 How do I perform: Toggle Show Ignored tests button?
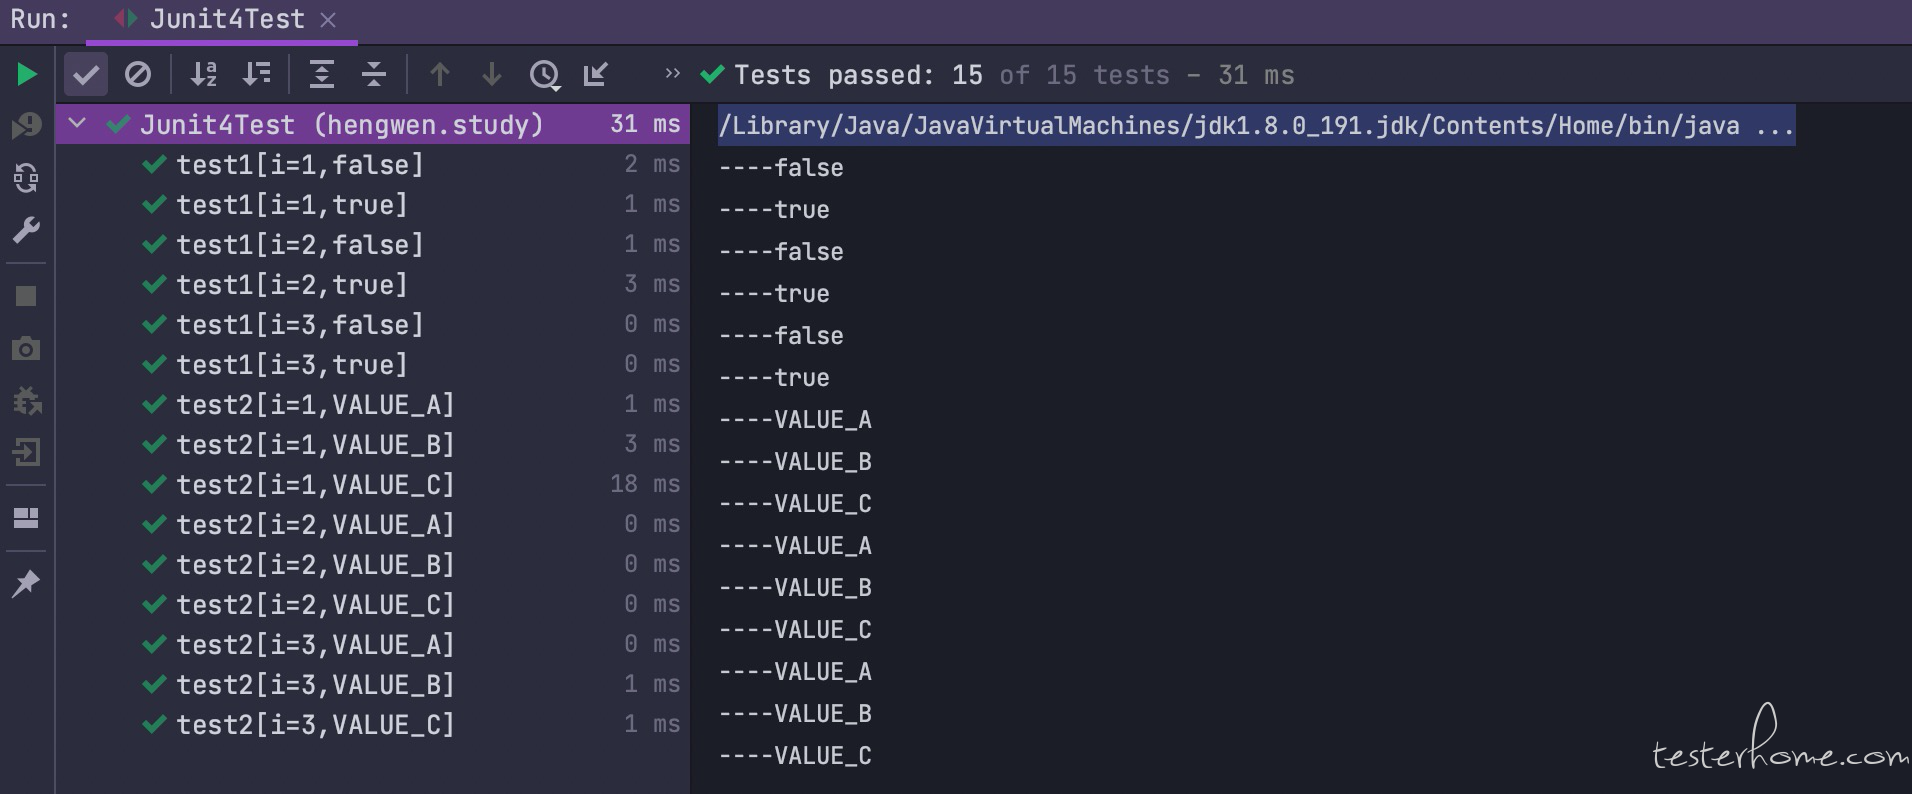pos(138,74)
